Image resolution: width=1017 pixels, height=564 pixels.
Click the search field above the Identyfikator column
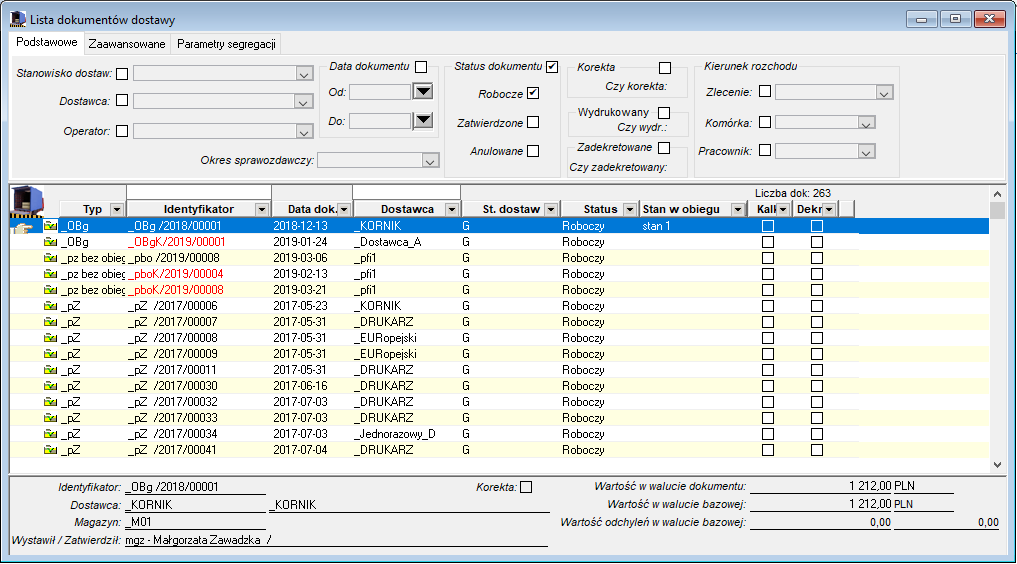(199, 192)
